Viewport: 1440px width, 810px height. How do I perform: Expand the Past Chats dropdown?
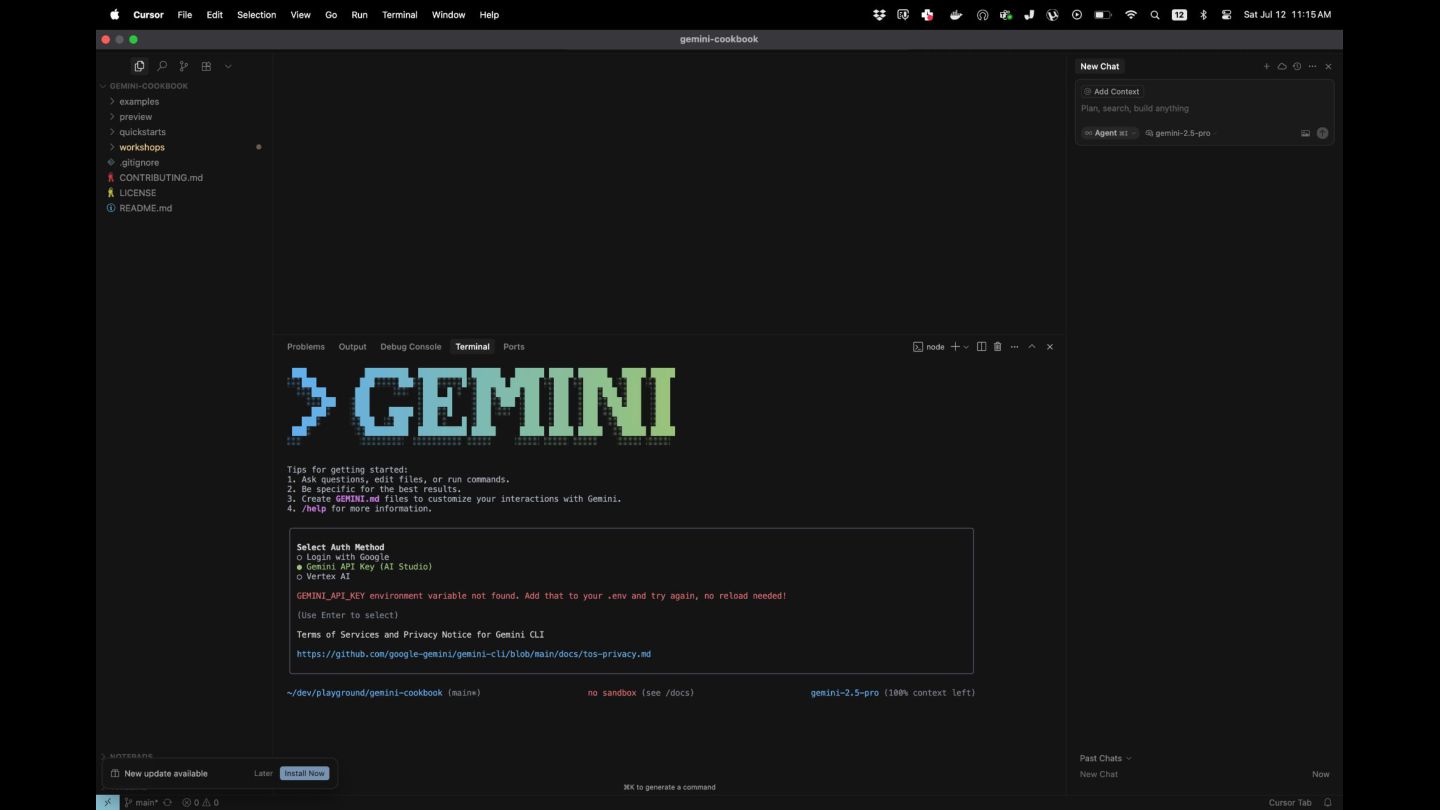[1105, 758]
